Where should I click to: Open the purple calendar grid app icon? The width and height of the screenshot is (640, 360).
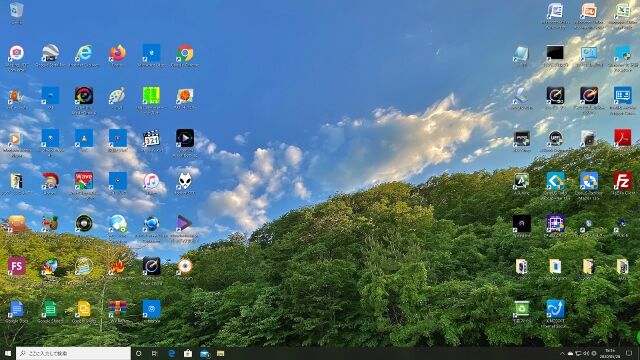555,223
